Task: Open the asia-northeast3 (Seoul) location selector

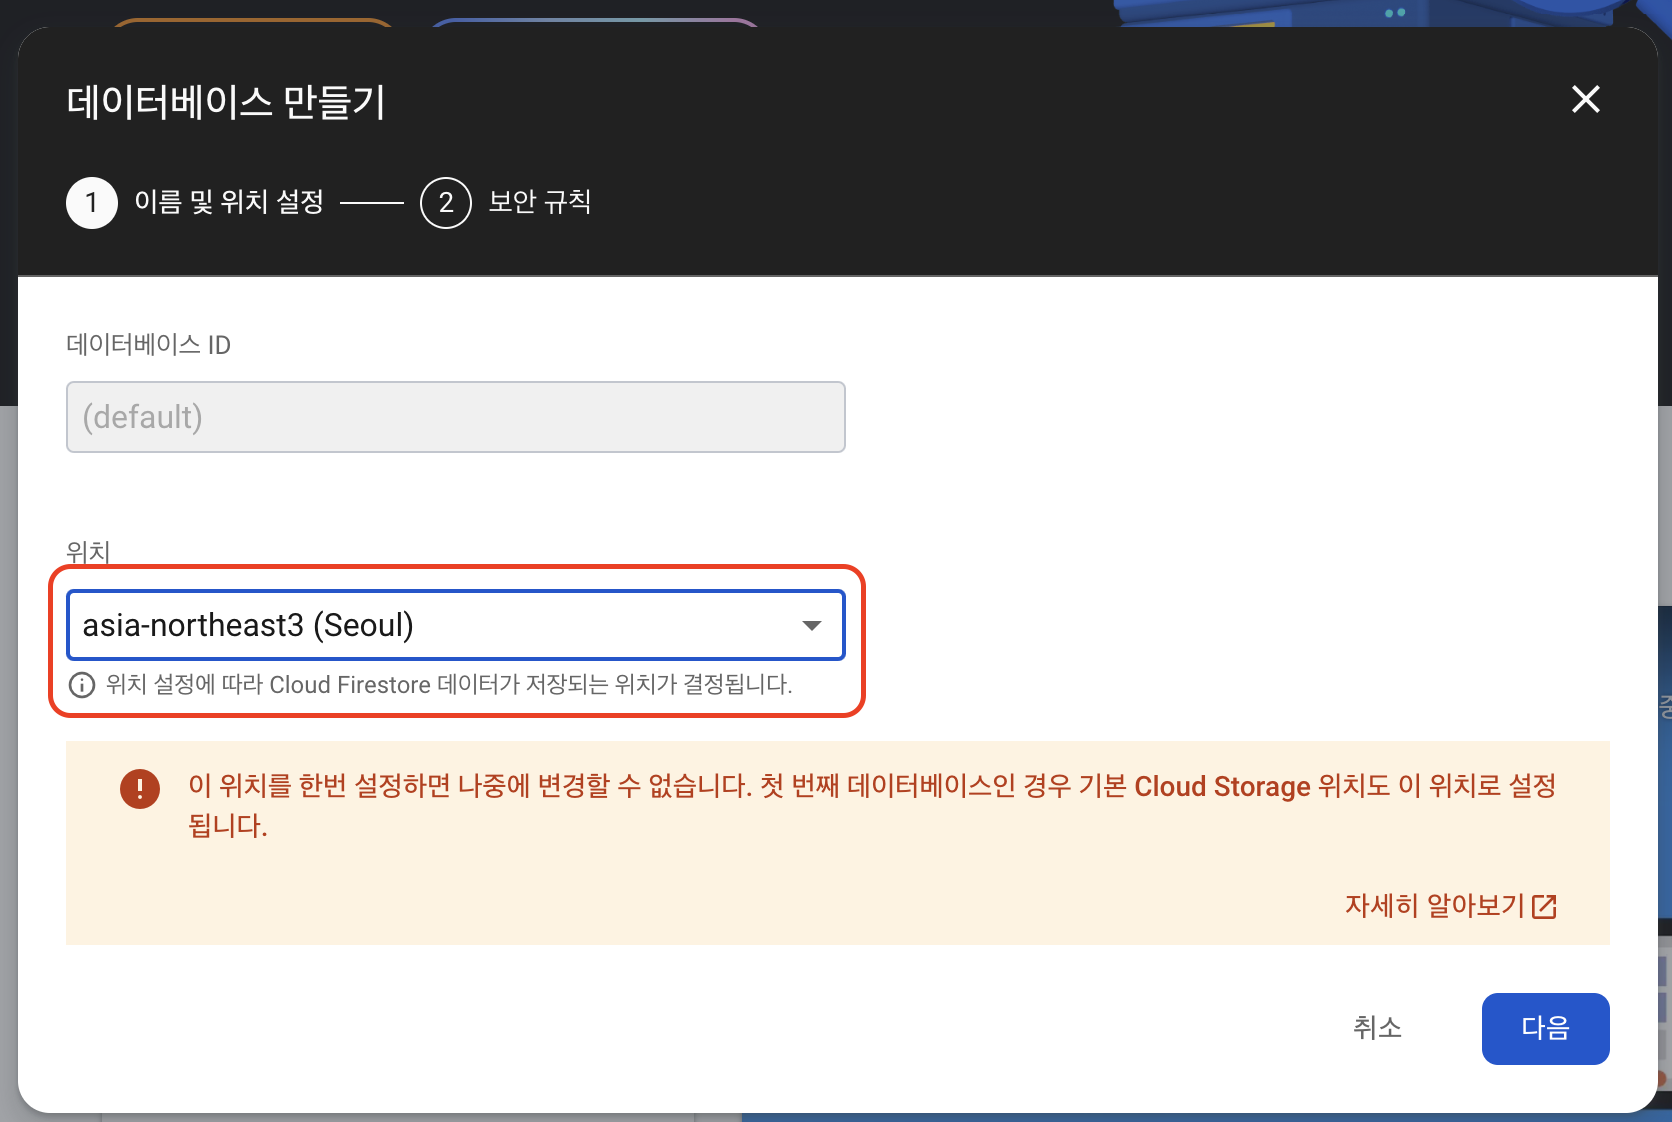Action: click(456, 625)
